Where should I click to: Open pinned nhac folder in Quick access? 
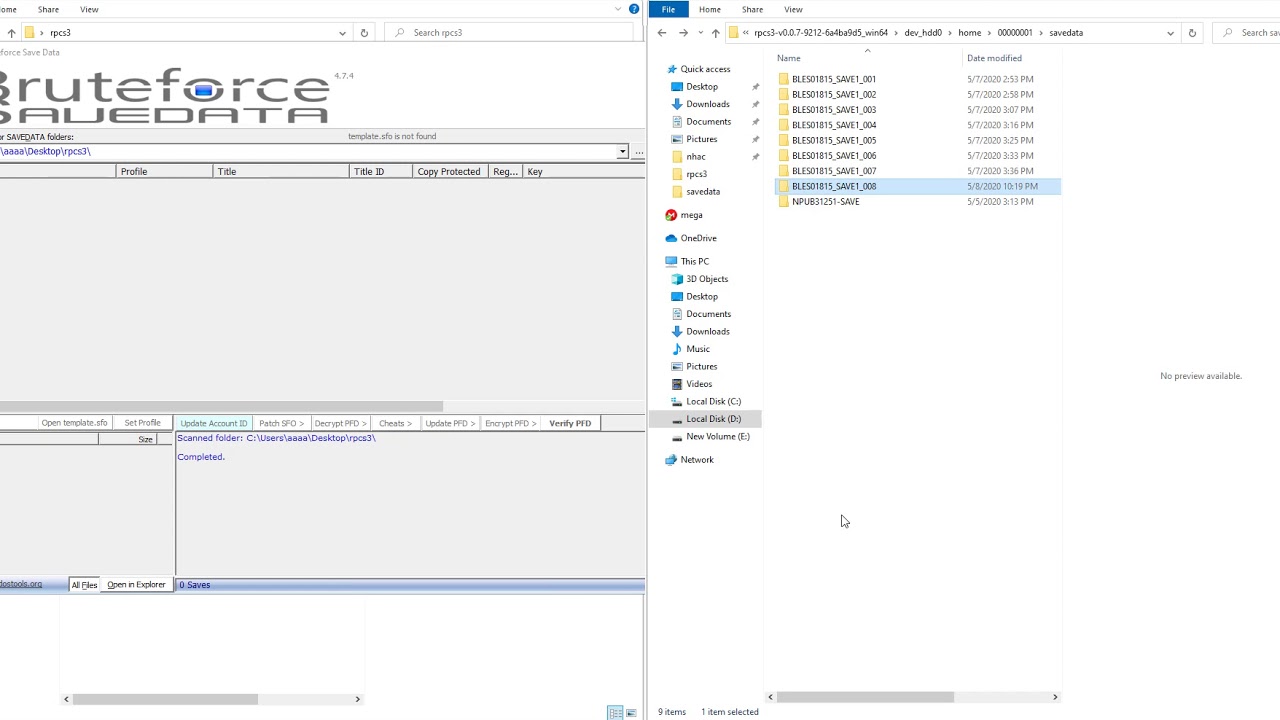click(696, 156)
